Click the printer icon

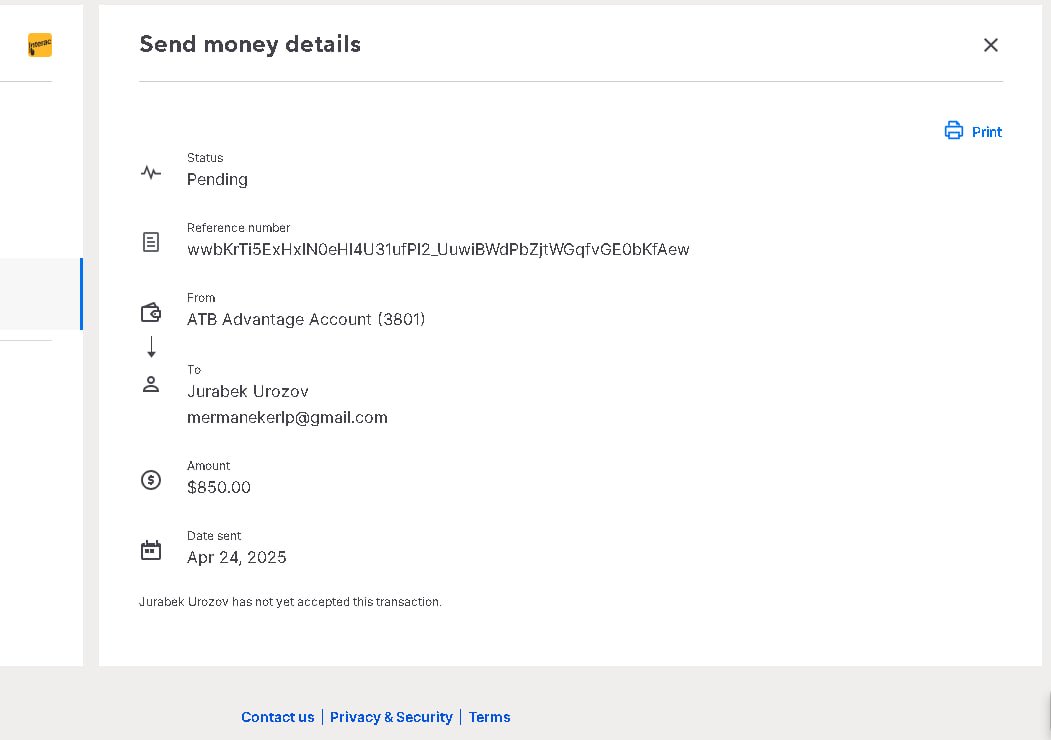tap(954, 131)
